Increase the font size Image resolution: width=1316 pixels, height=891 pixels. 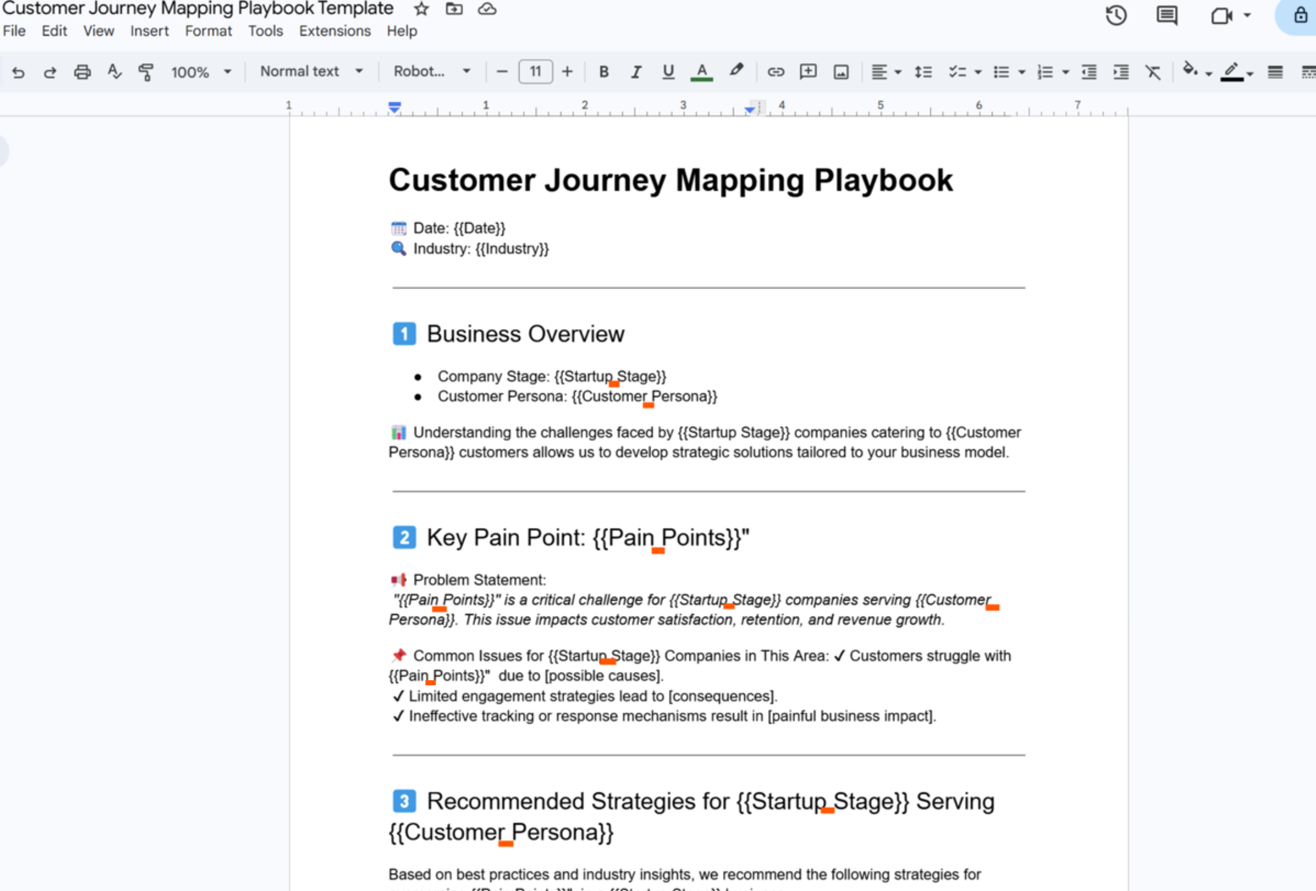pyautogui.click(x=567, y=72)
